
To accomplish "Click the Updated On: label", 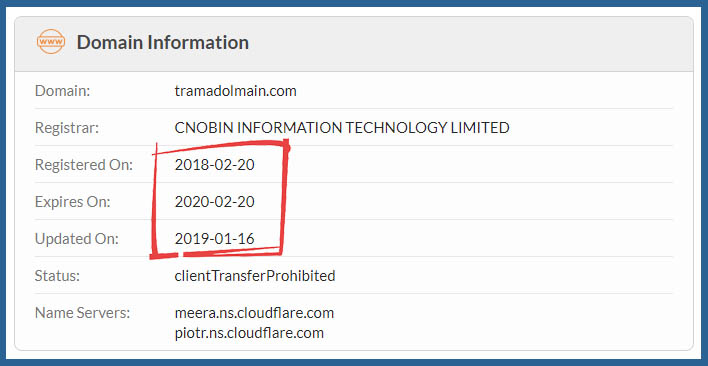I will click(x=76, y=239).
